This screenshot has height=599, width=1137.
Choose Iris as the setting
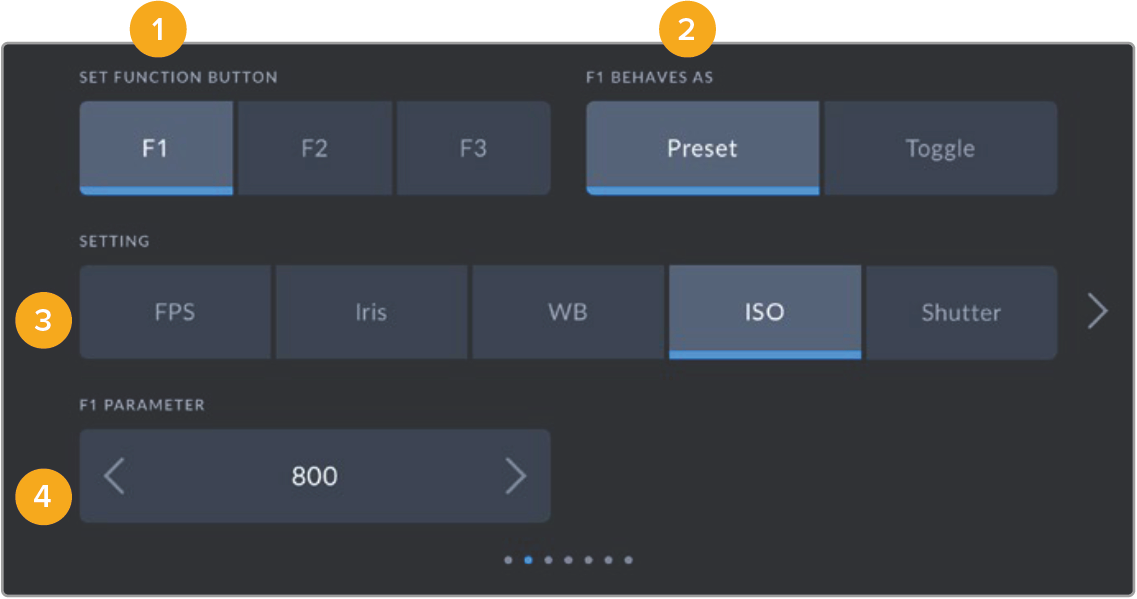click(371, 312)
